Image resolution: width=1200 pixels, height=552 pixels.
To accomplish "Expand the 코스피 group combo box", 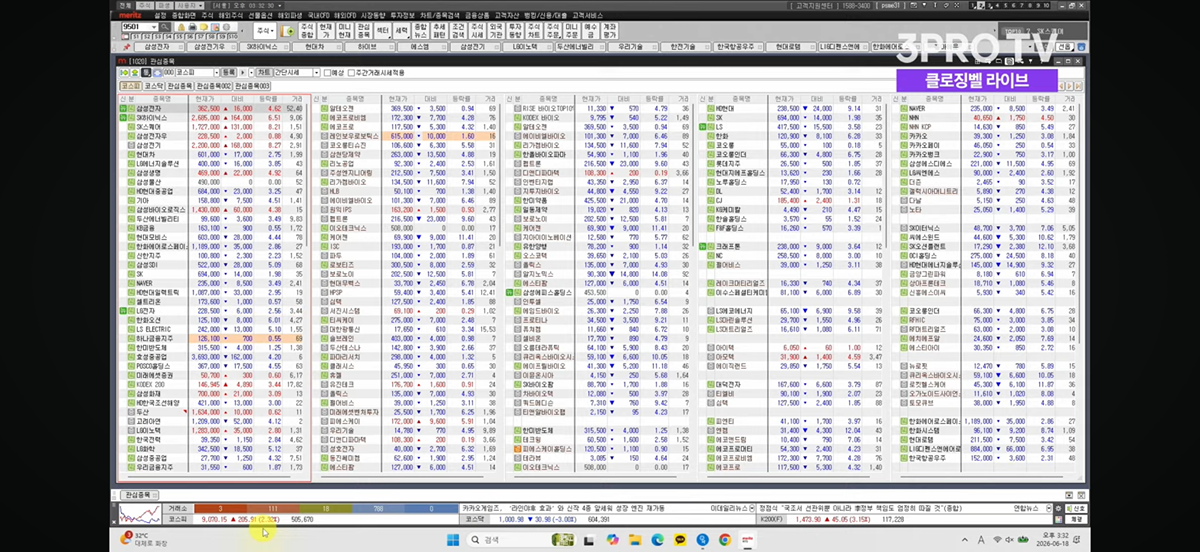I will [216, 72].
